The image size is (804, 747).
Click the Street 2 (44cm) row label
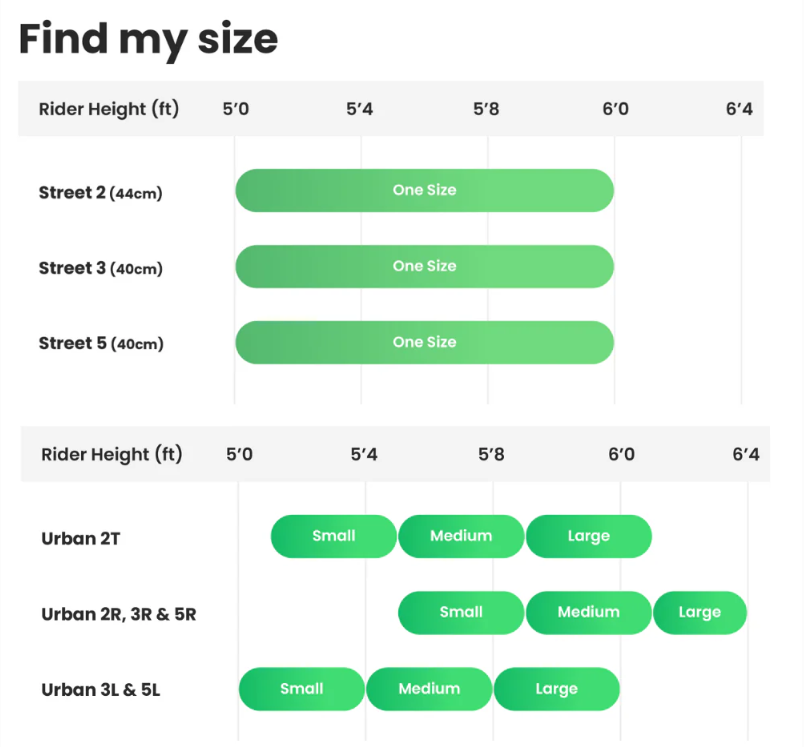click(100, 193)
